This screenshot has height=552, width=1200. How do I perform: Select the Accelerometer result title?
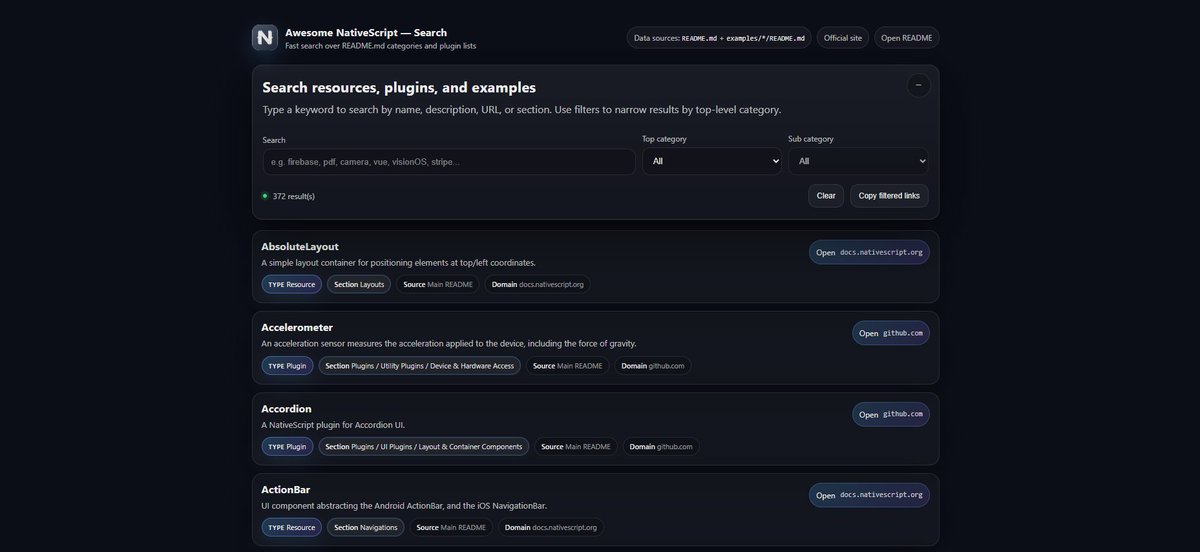click(297, 327)
